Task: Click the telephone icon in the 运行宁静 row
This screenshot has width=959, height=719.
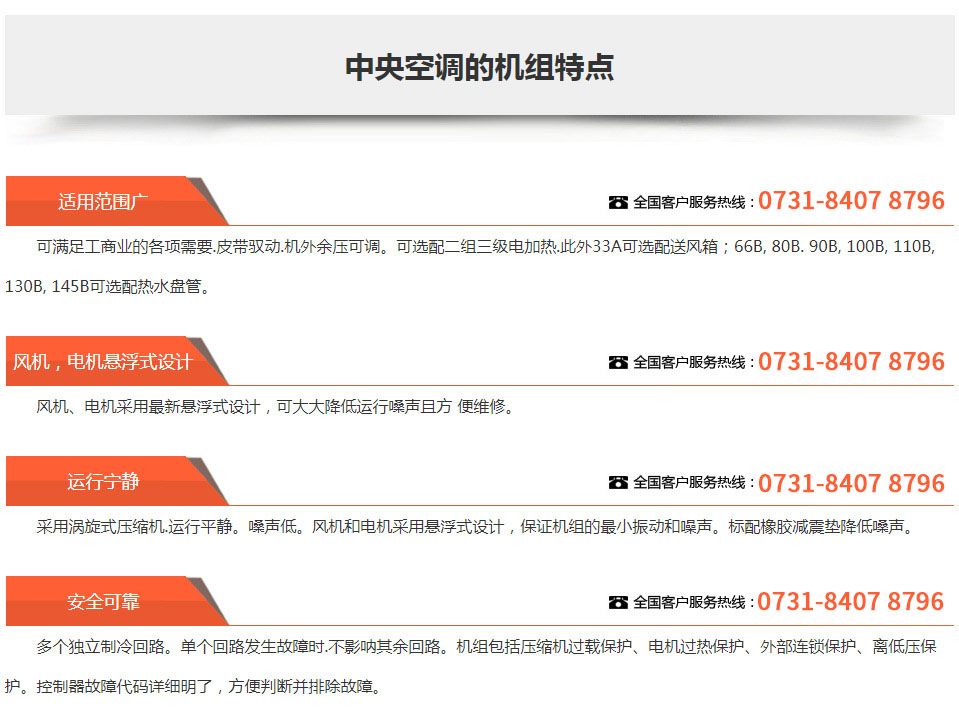Action: pyautogui.click(x=618, y=483)
